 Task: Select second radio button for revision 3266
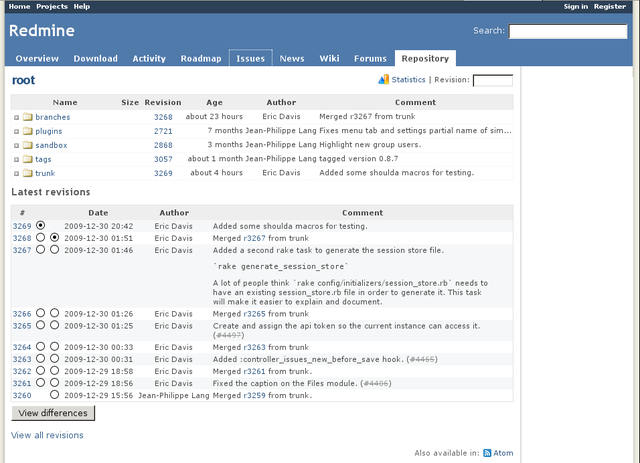pyautogui.click(x=55, y=313)
